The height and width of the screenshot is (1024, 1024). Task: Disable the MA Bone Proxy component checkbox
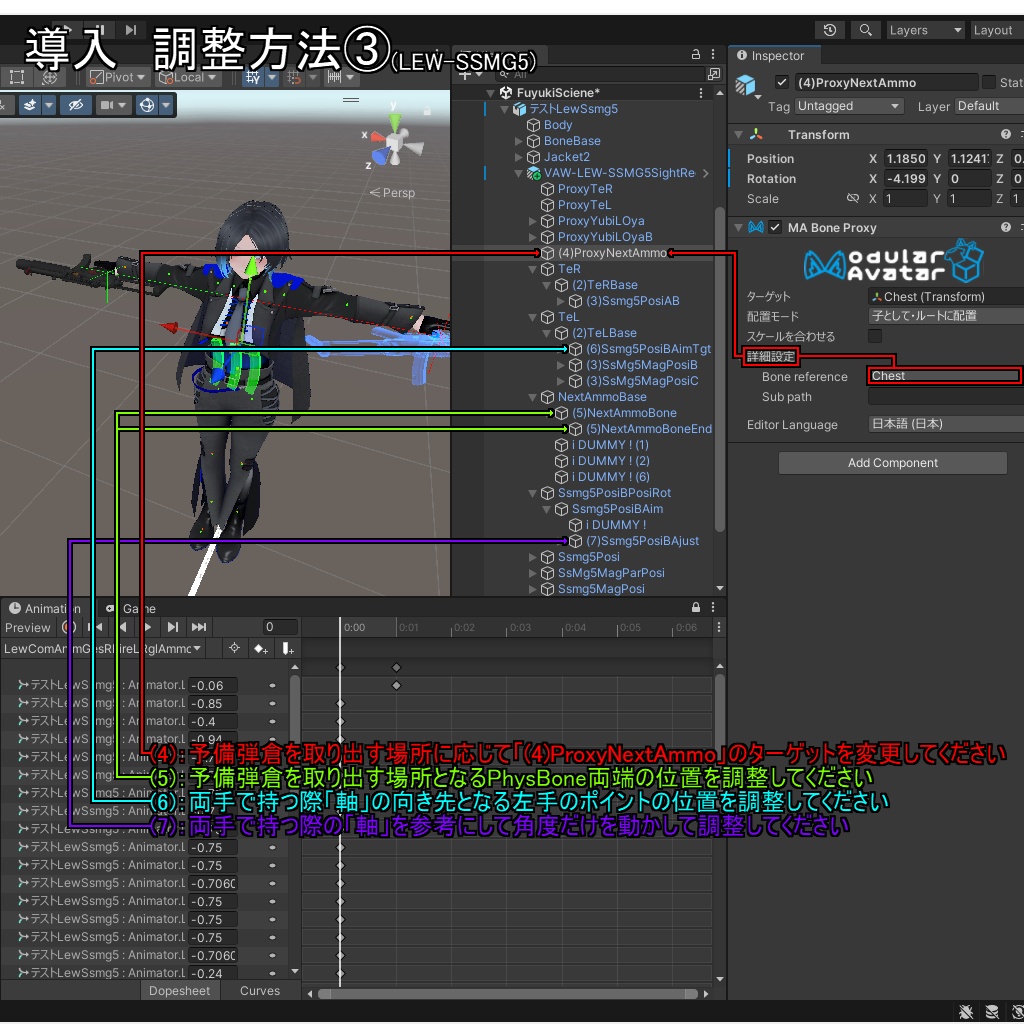tap(775, 227)
